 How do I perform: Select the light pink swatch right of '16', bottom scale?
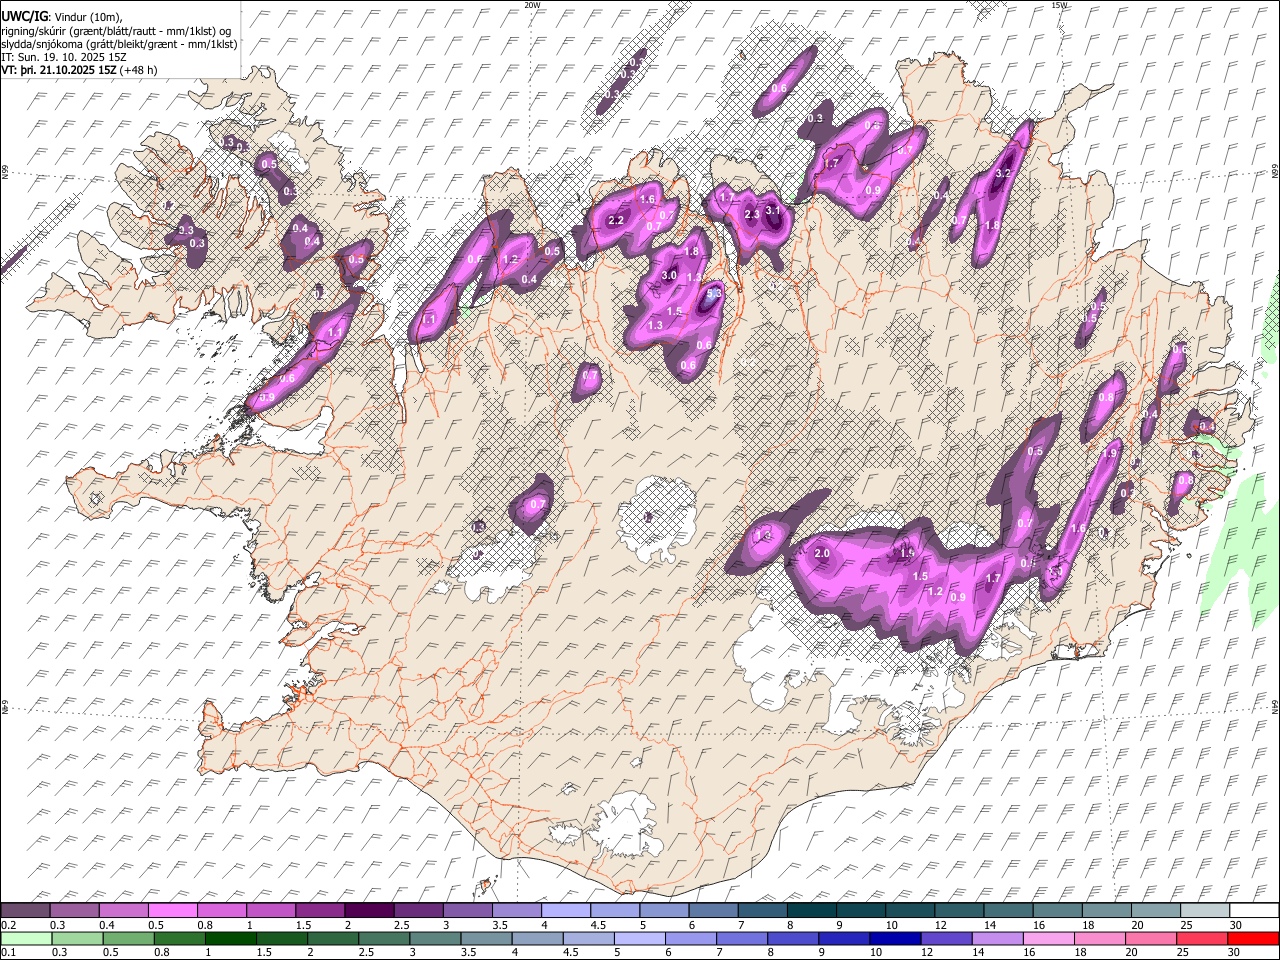1048,938
